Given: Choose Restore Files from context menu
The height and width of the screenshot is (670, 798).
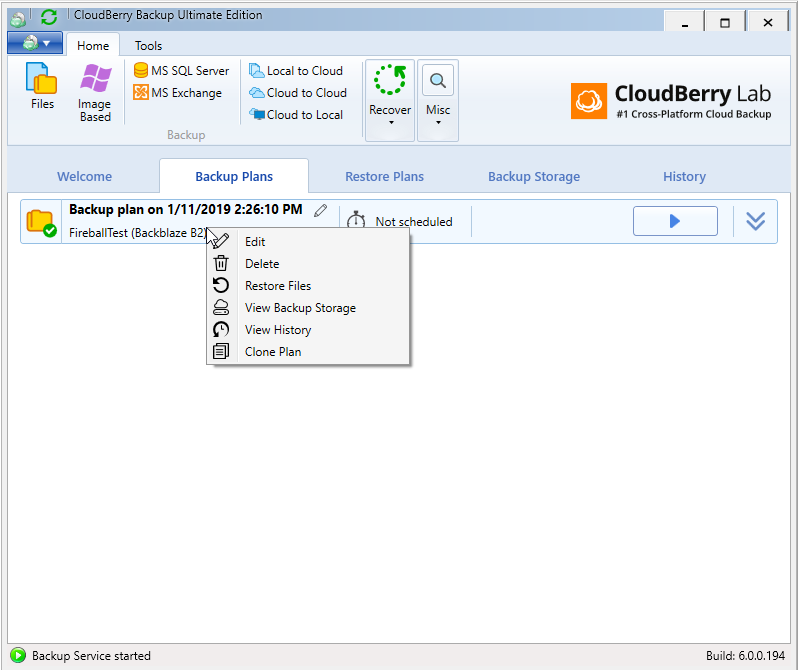Looking at the screenshot, I should click(308, 286).
